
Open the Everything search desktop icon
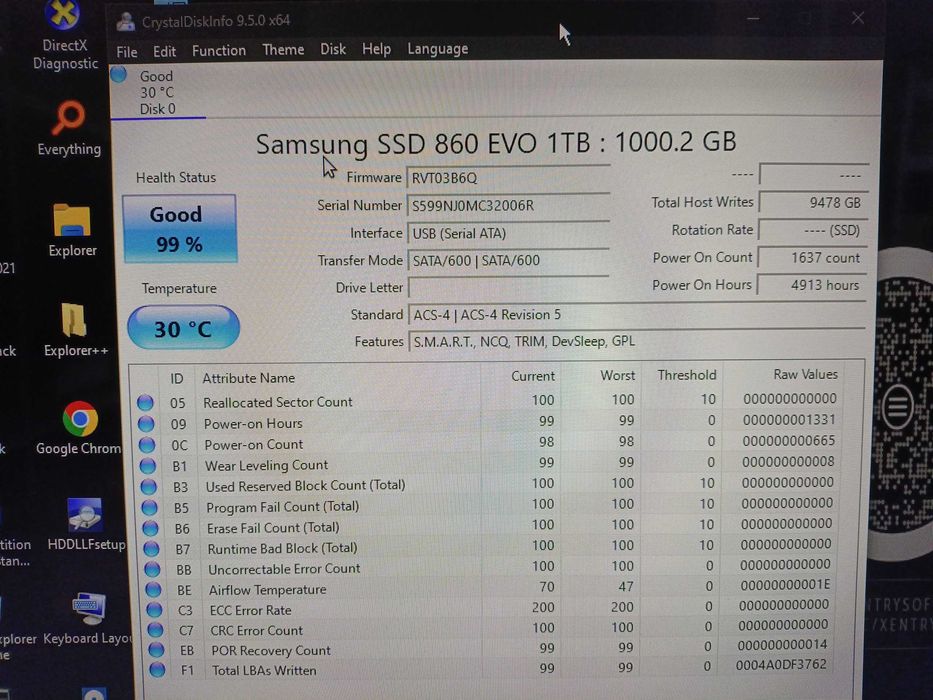pos(69,129)
